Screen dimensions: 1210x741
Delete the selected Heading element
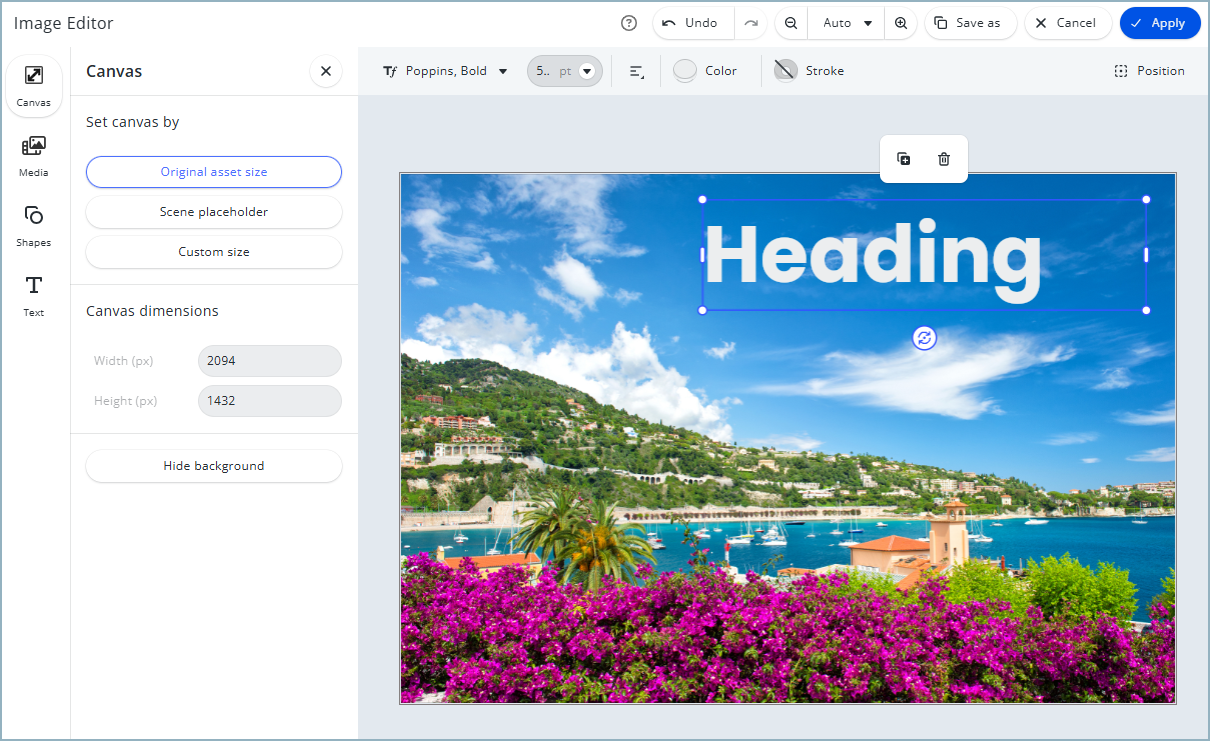[943, 158]
